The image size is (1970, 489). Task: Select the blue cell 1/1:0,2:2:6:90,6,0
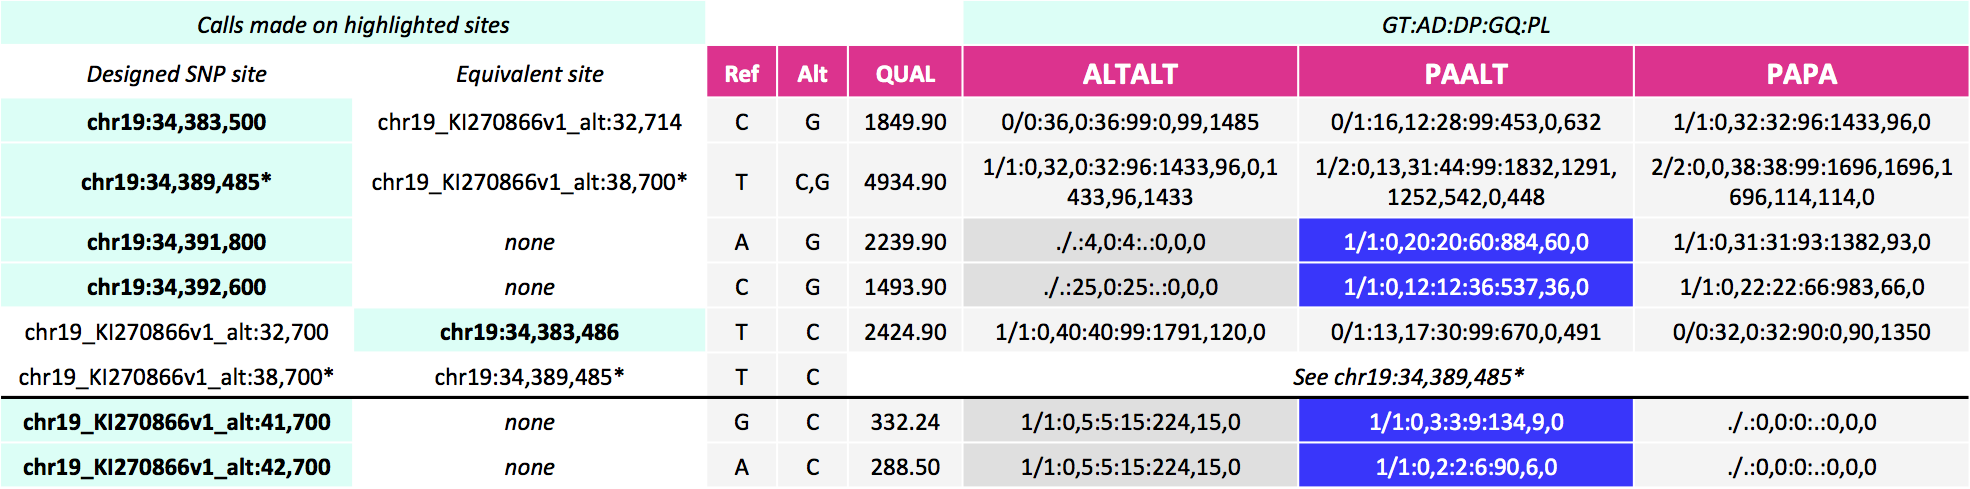tap(1466, 467)
